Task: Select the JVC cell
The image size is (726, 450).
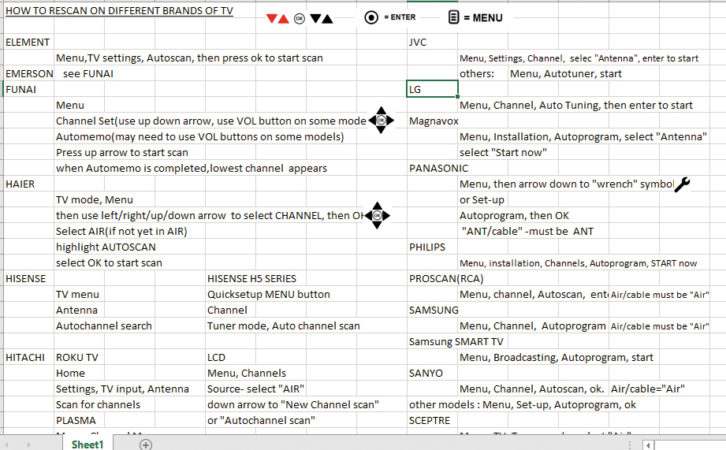Action: tap(418, 42)
